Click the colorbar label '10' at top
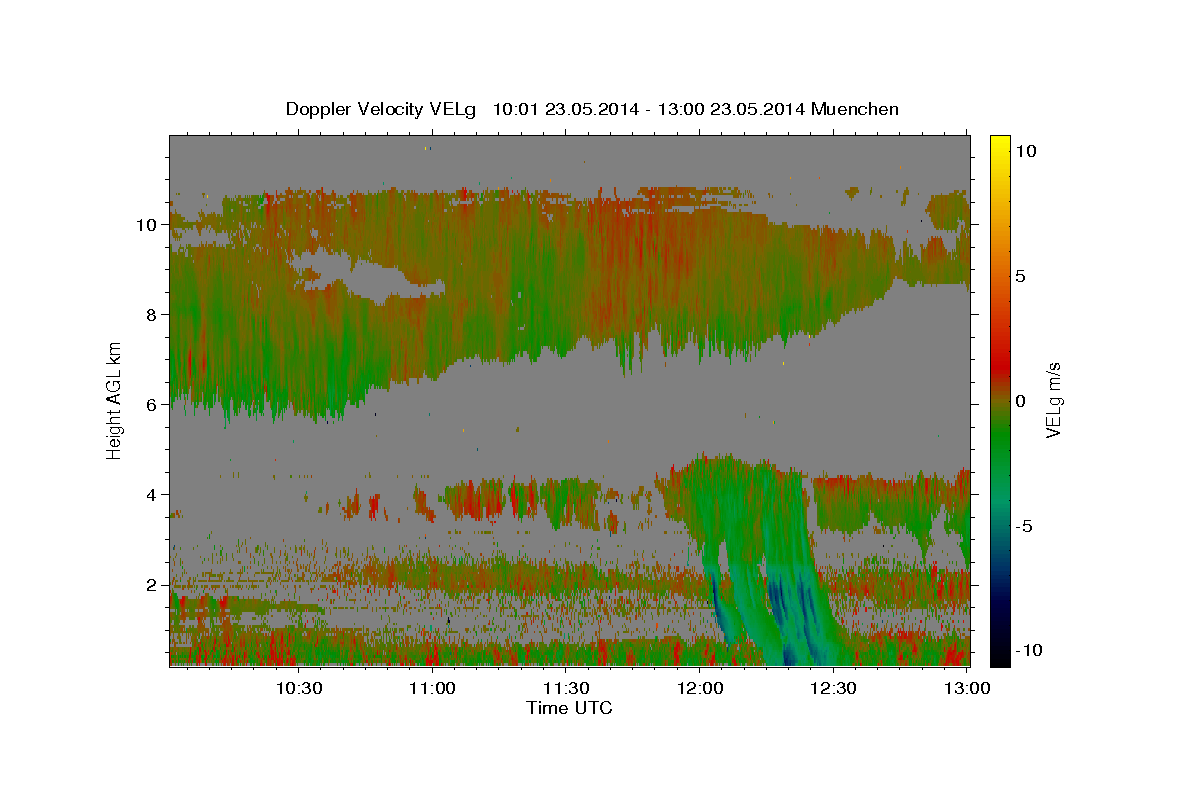 1026,151
